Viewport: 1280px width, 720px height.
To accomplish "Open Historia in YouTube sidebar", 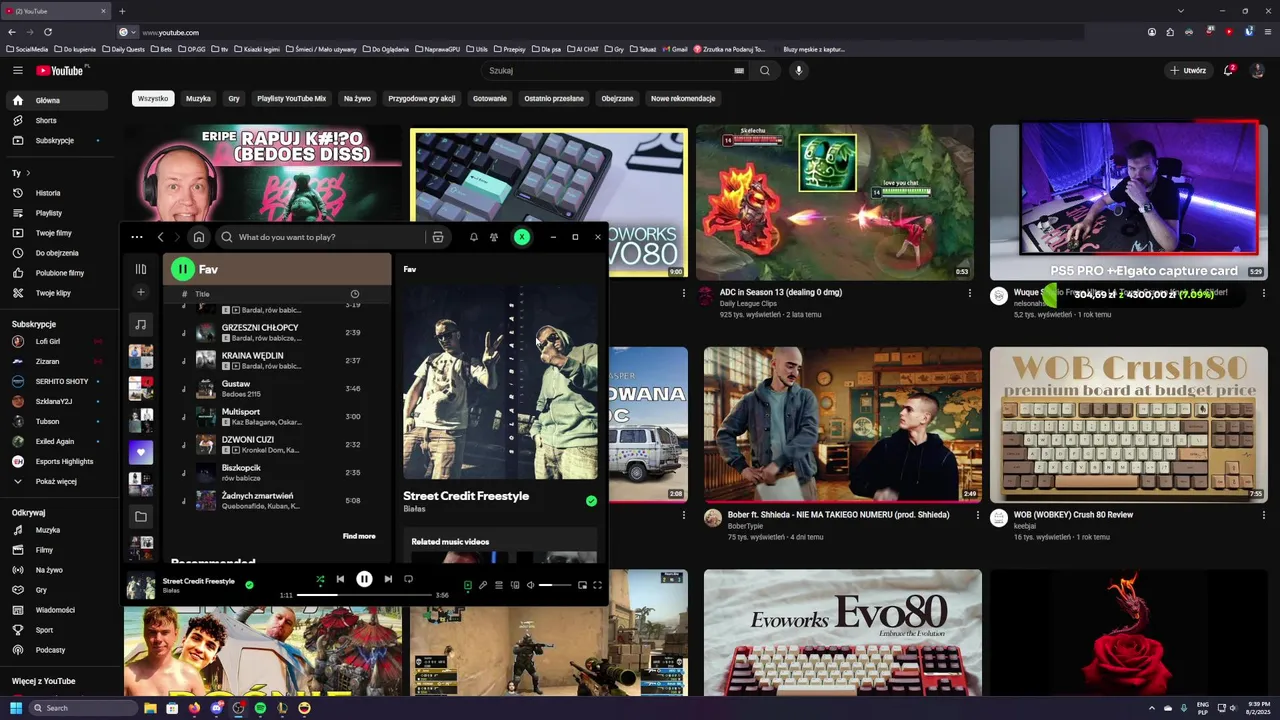I will (55, 193).
